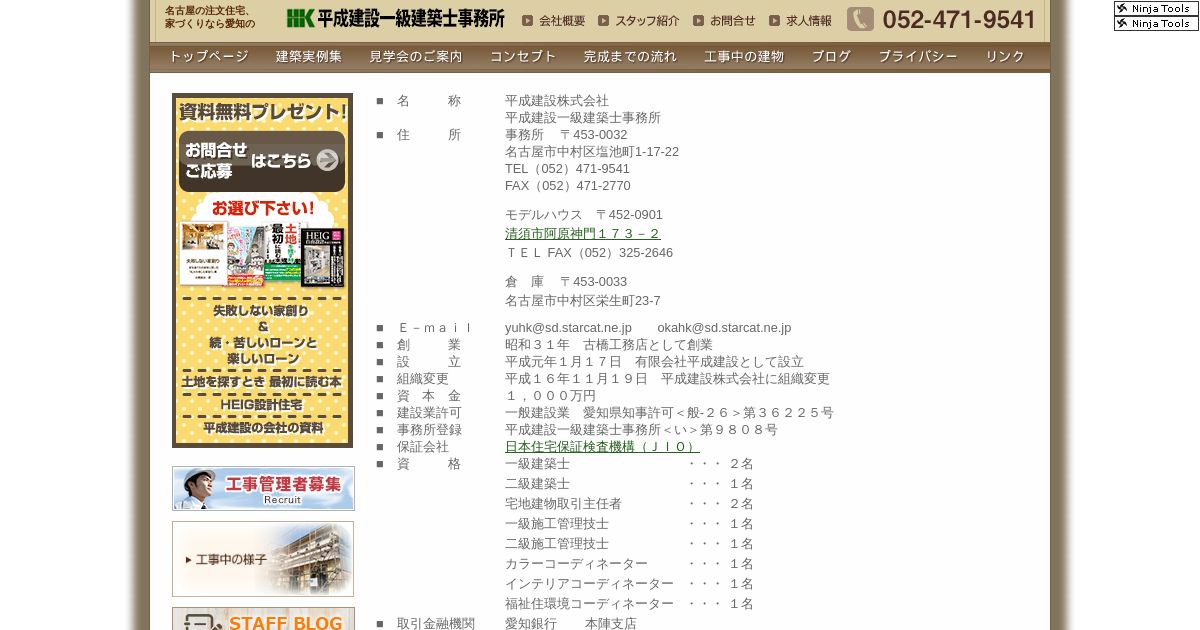1200x630 pixels.
Task: Click the capital value １，０００万円
Action: point(550,396)
